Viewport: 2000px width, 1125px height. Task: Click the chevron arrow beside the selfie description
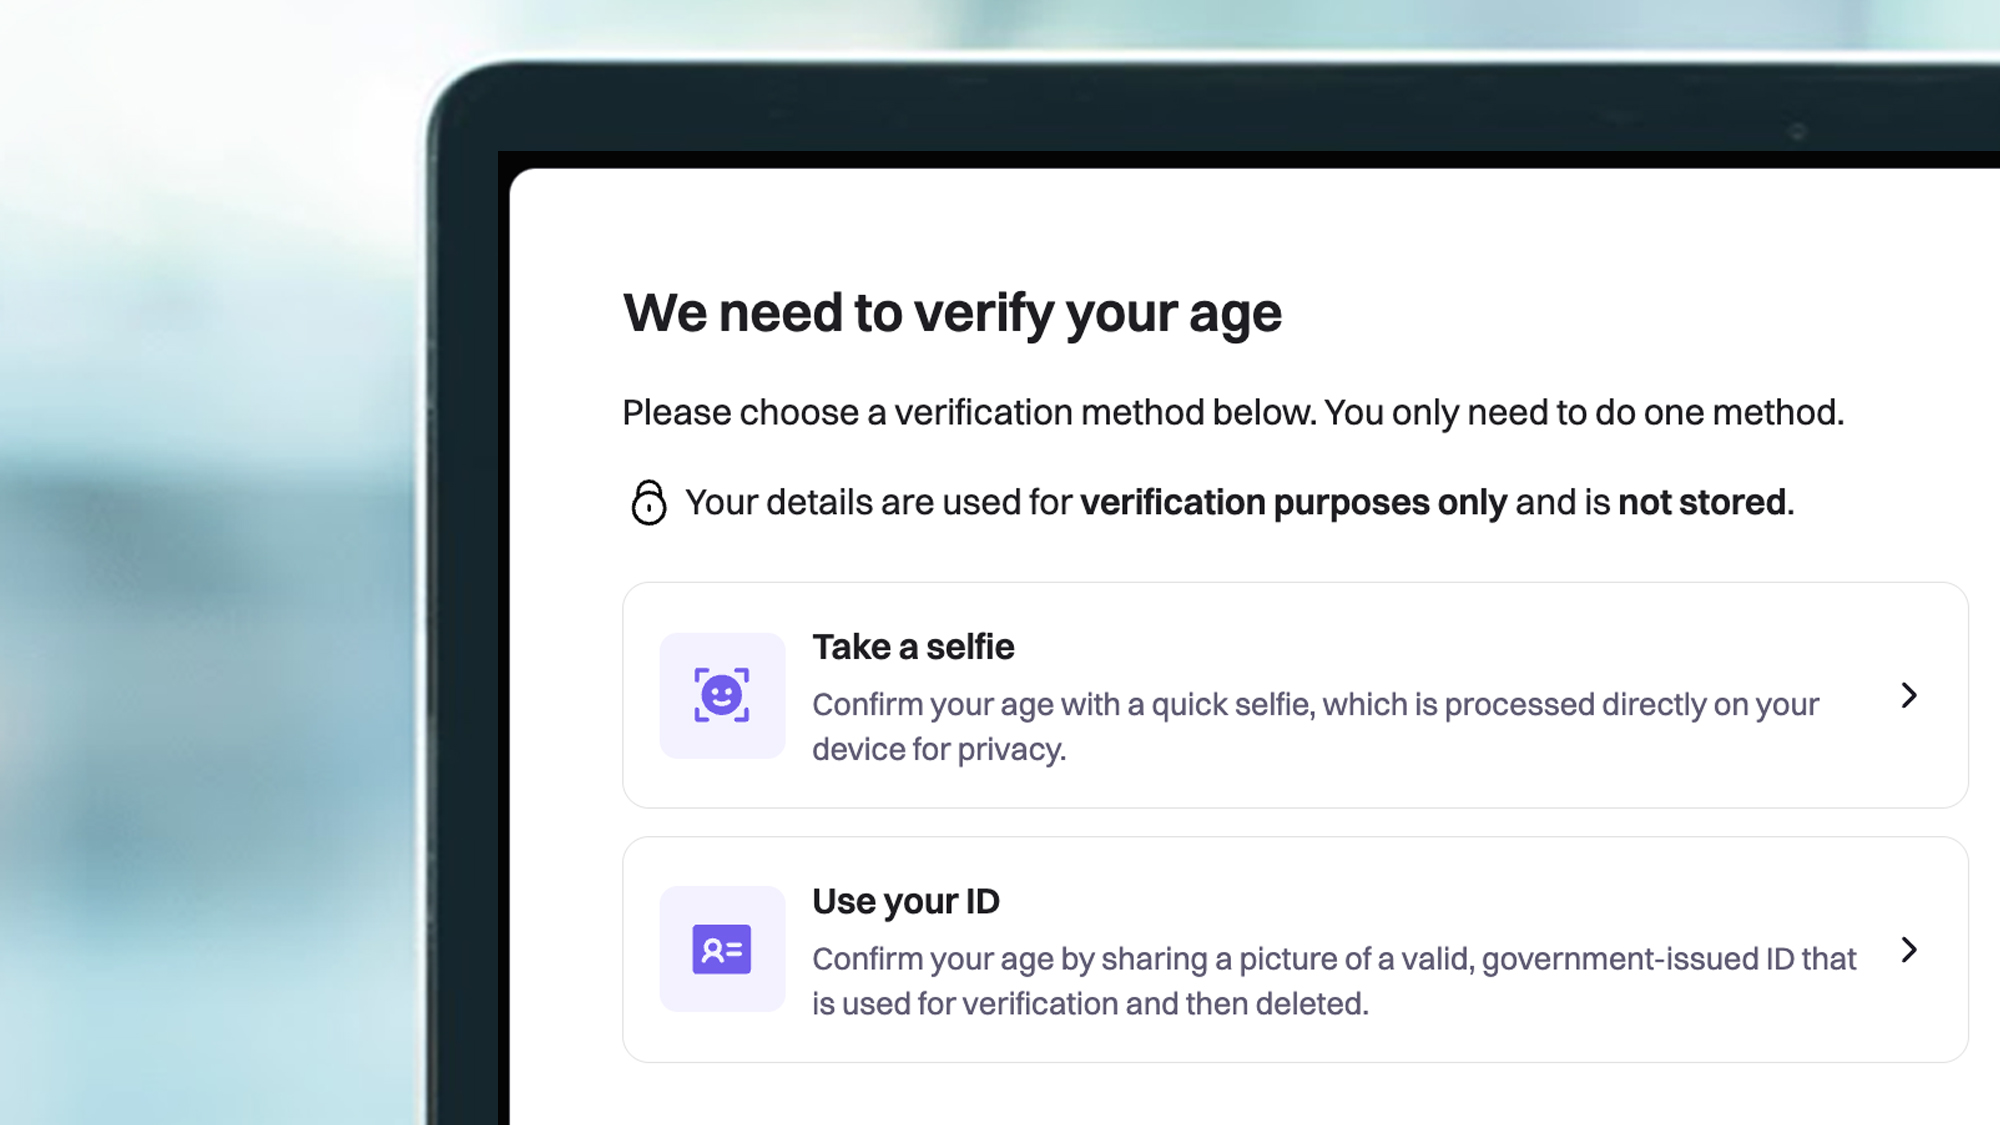pos(1911,696)
